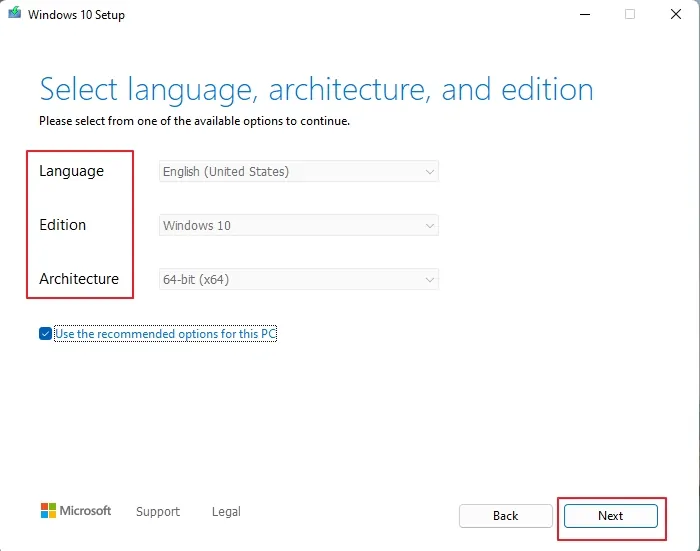Click the maximize window button
Screen dimensions: 700x551
(x=630, y=14)
